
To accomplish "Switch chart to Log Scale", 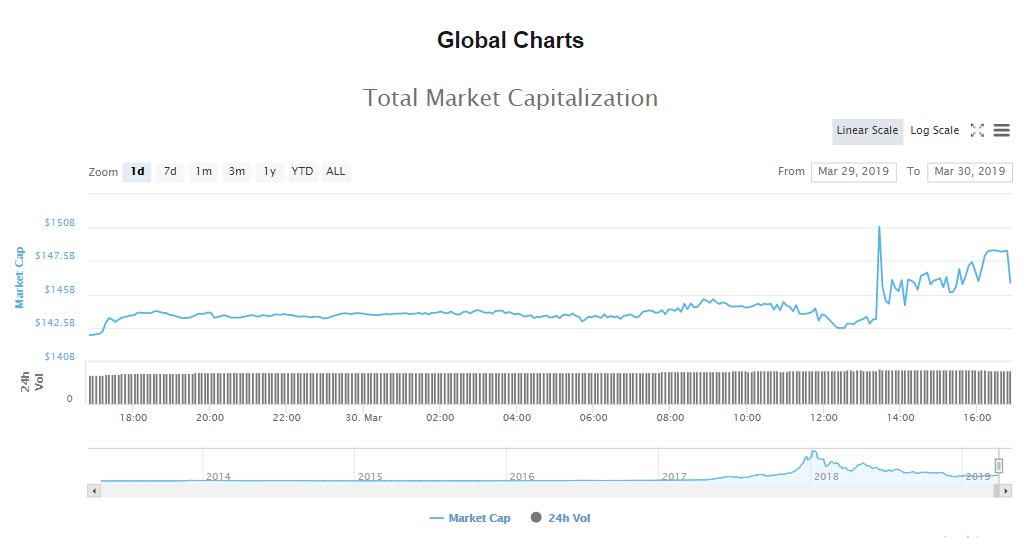I will [934, 131].
